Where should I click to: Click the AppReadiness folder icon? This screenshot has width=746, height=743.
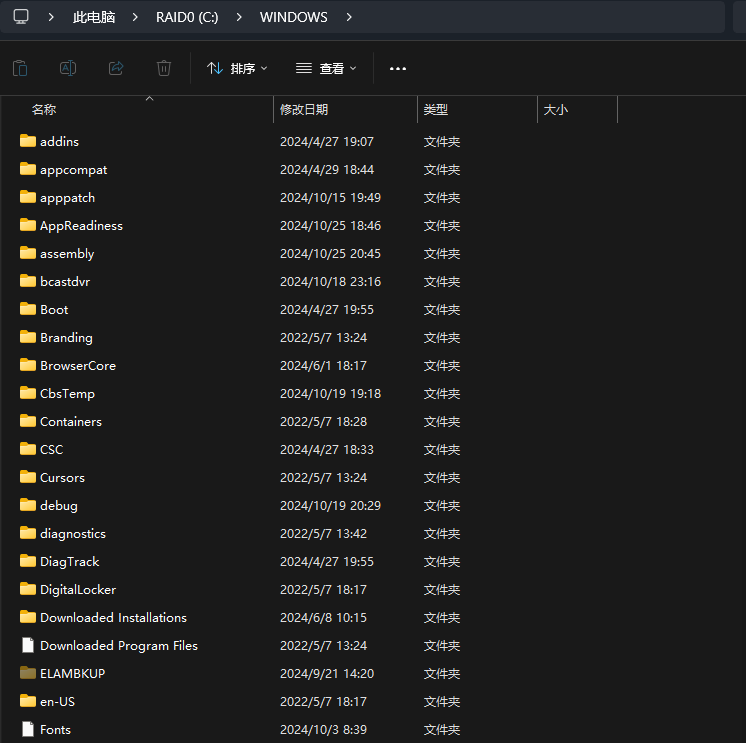[28, 225]
